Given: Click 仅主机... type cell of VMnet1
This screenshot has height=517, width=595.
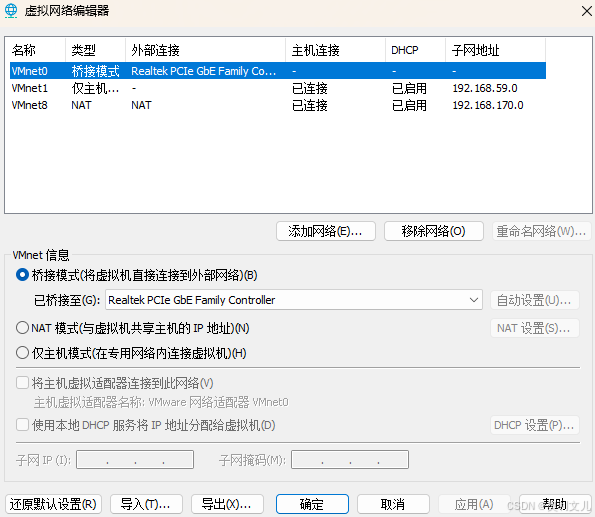Looking at the screenshot, I should [x=95, y=88].
